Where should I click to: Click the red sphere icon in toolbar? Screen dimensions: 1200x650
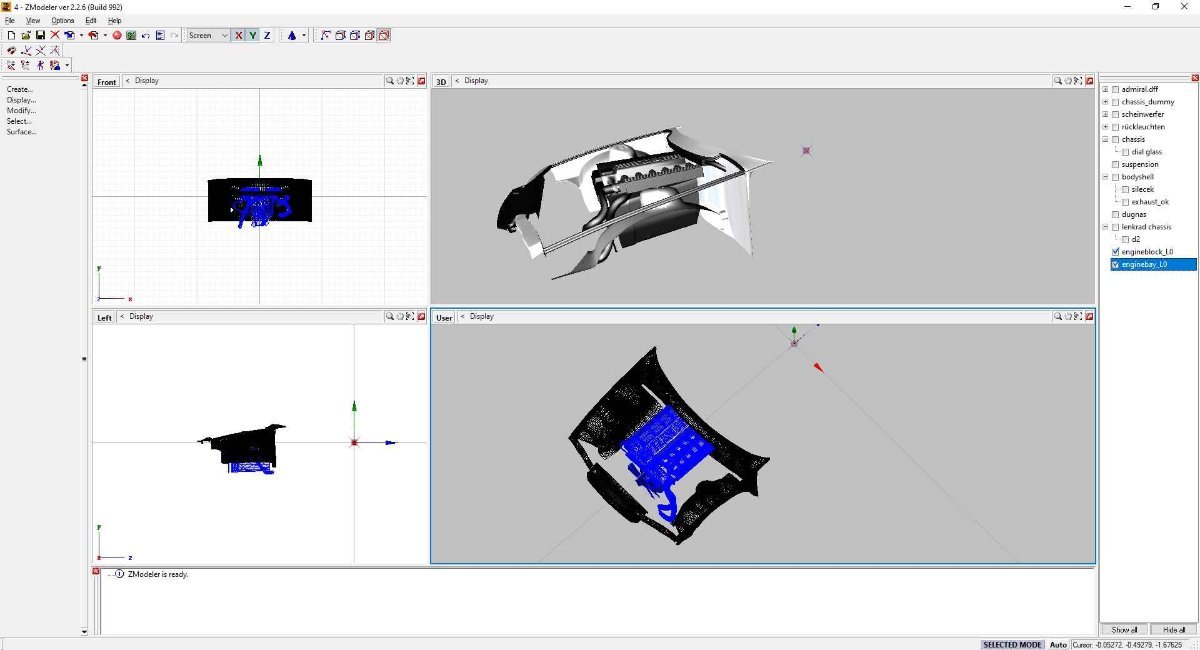[116, 35]
